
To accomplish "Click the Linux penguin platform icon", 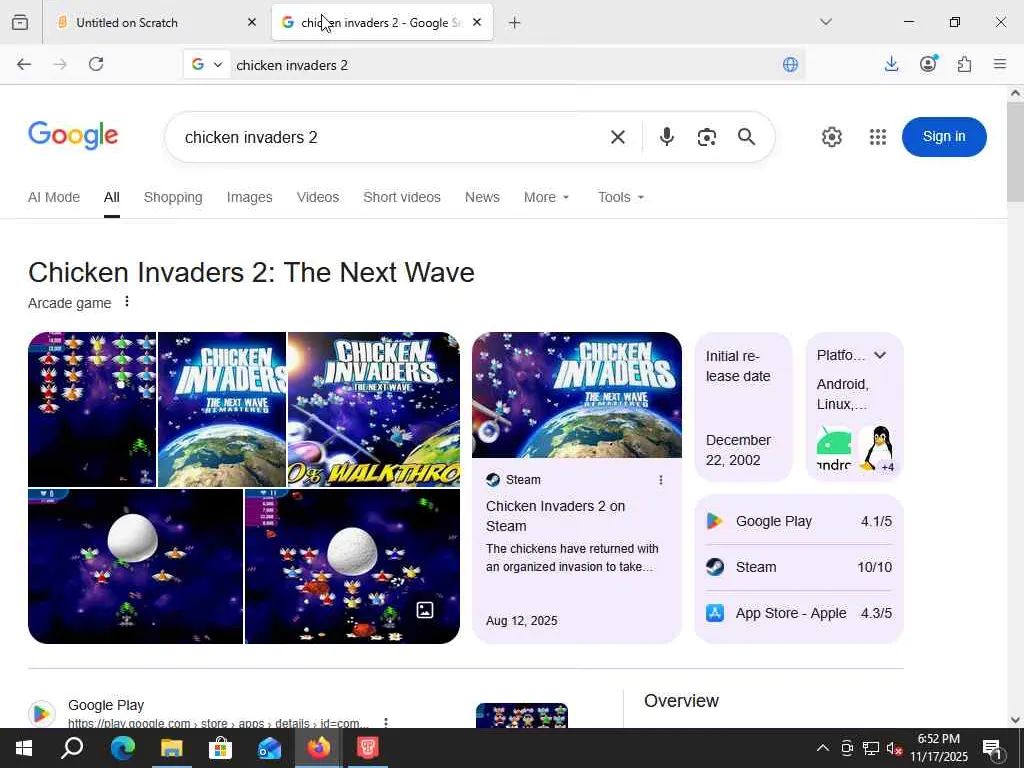I will click(875, 449).
